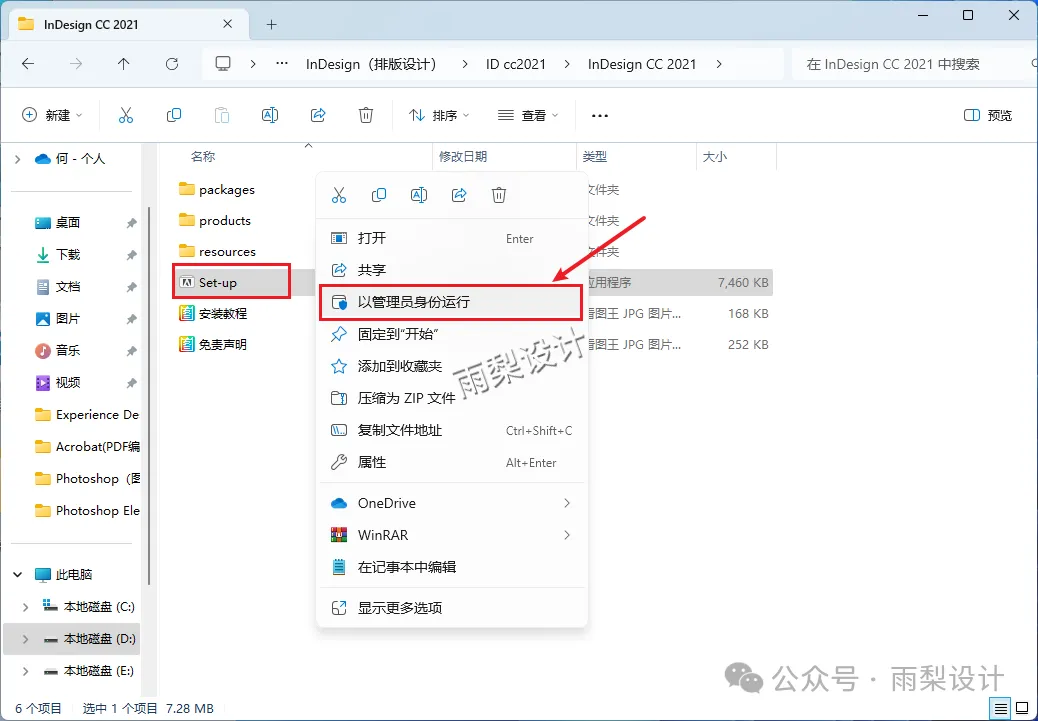Select 共享 in the context menu
Image resolution: width=1038 pixels, height=721 pixels.
(x=452, y=270)
